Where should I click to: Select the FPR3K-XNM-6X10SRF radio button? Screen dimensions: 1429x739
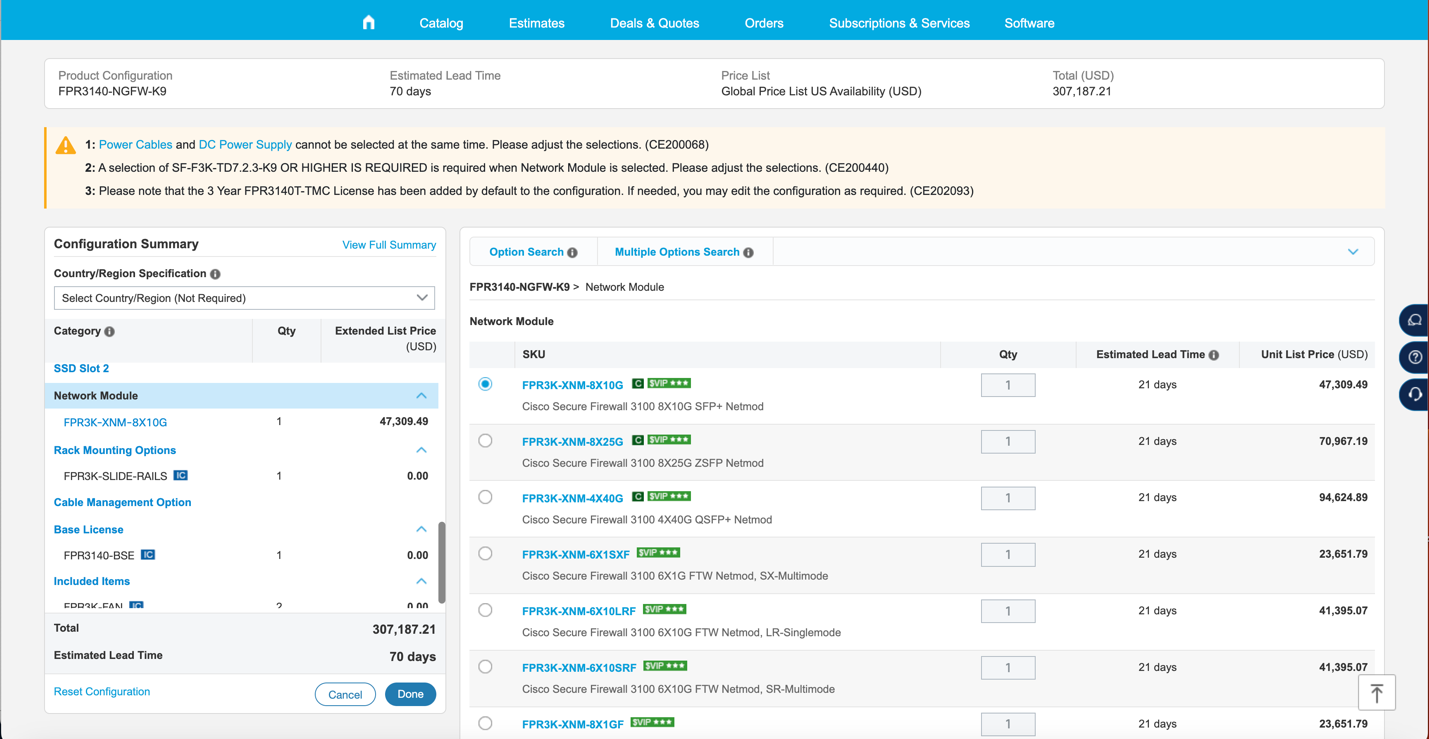485,666
